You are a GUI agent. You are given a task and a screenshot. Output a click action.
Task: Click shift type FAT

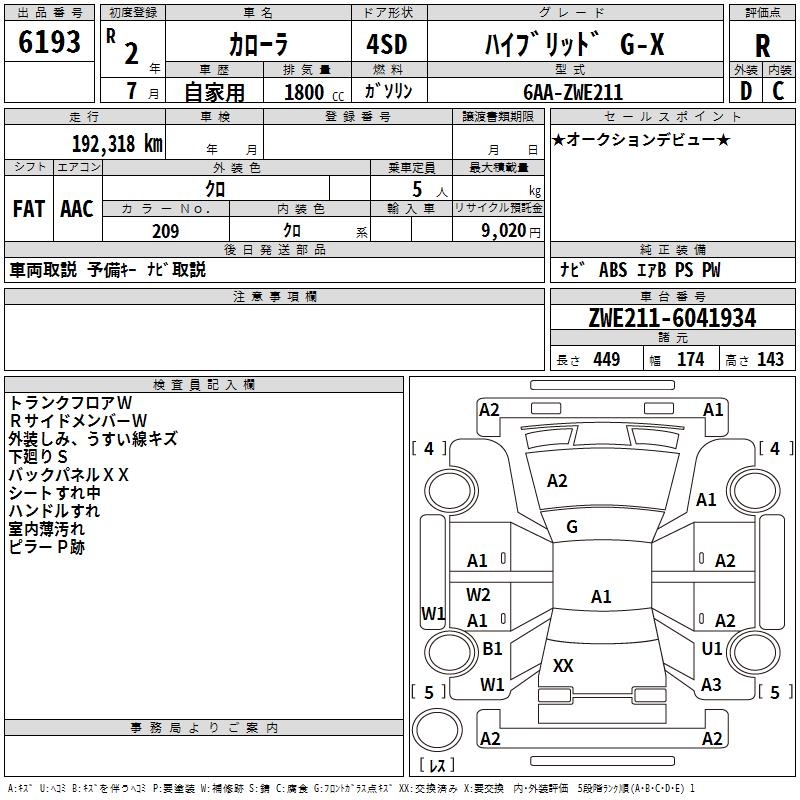coord(29,209)
